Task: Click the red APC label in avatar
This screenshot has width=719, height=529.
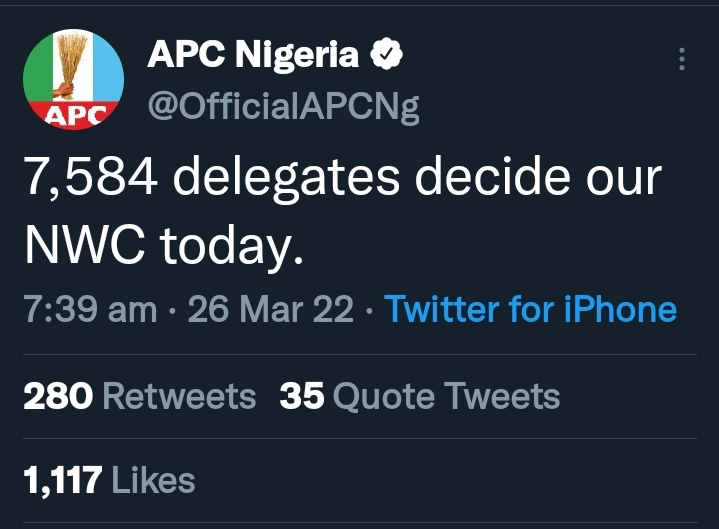Action: click(x=74, y=116)
